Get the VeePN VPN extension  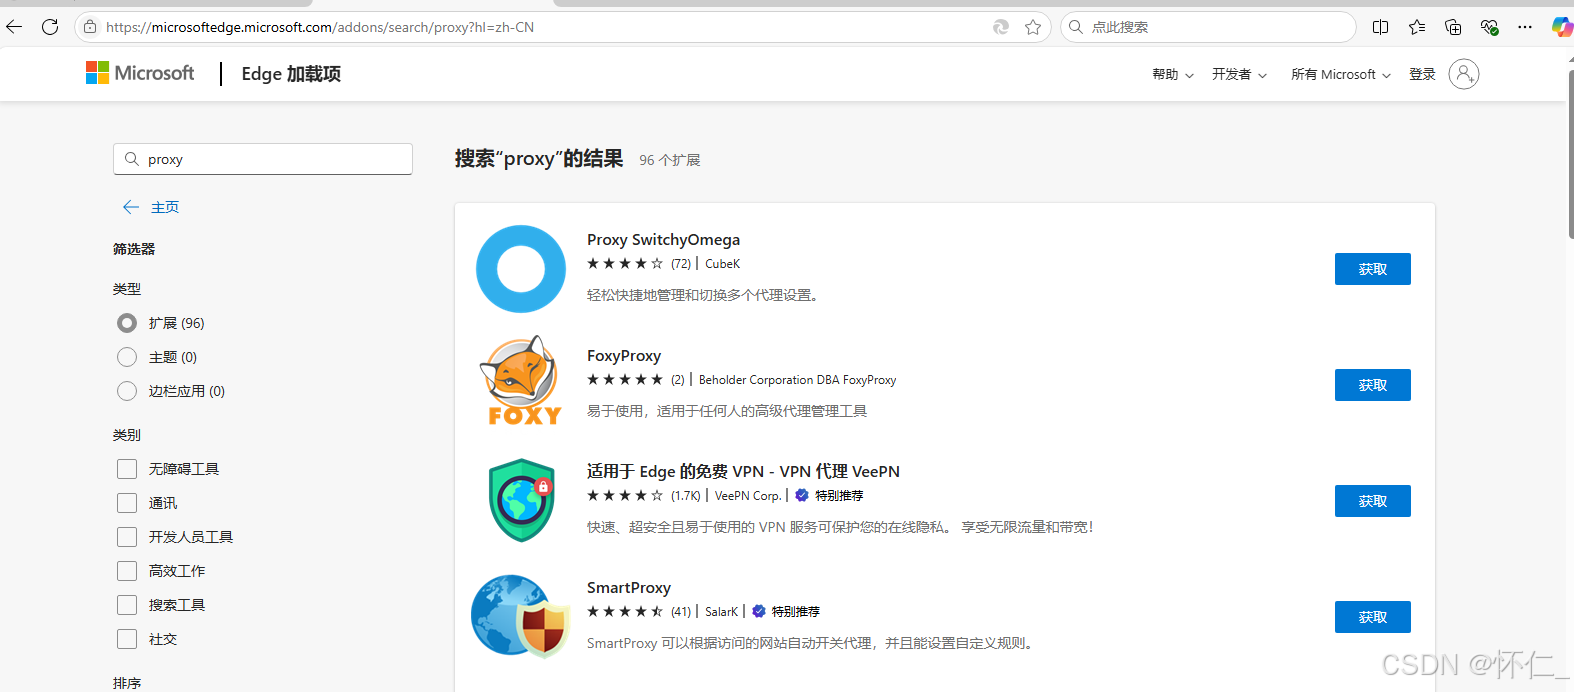1372,501
